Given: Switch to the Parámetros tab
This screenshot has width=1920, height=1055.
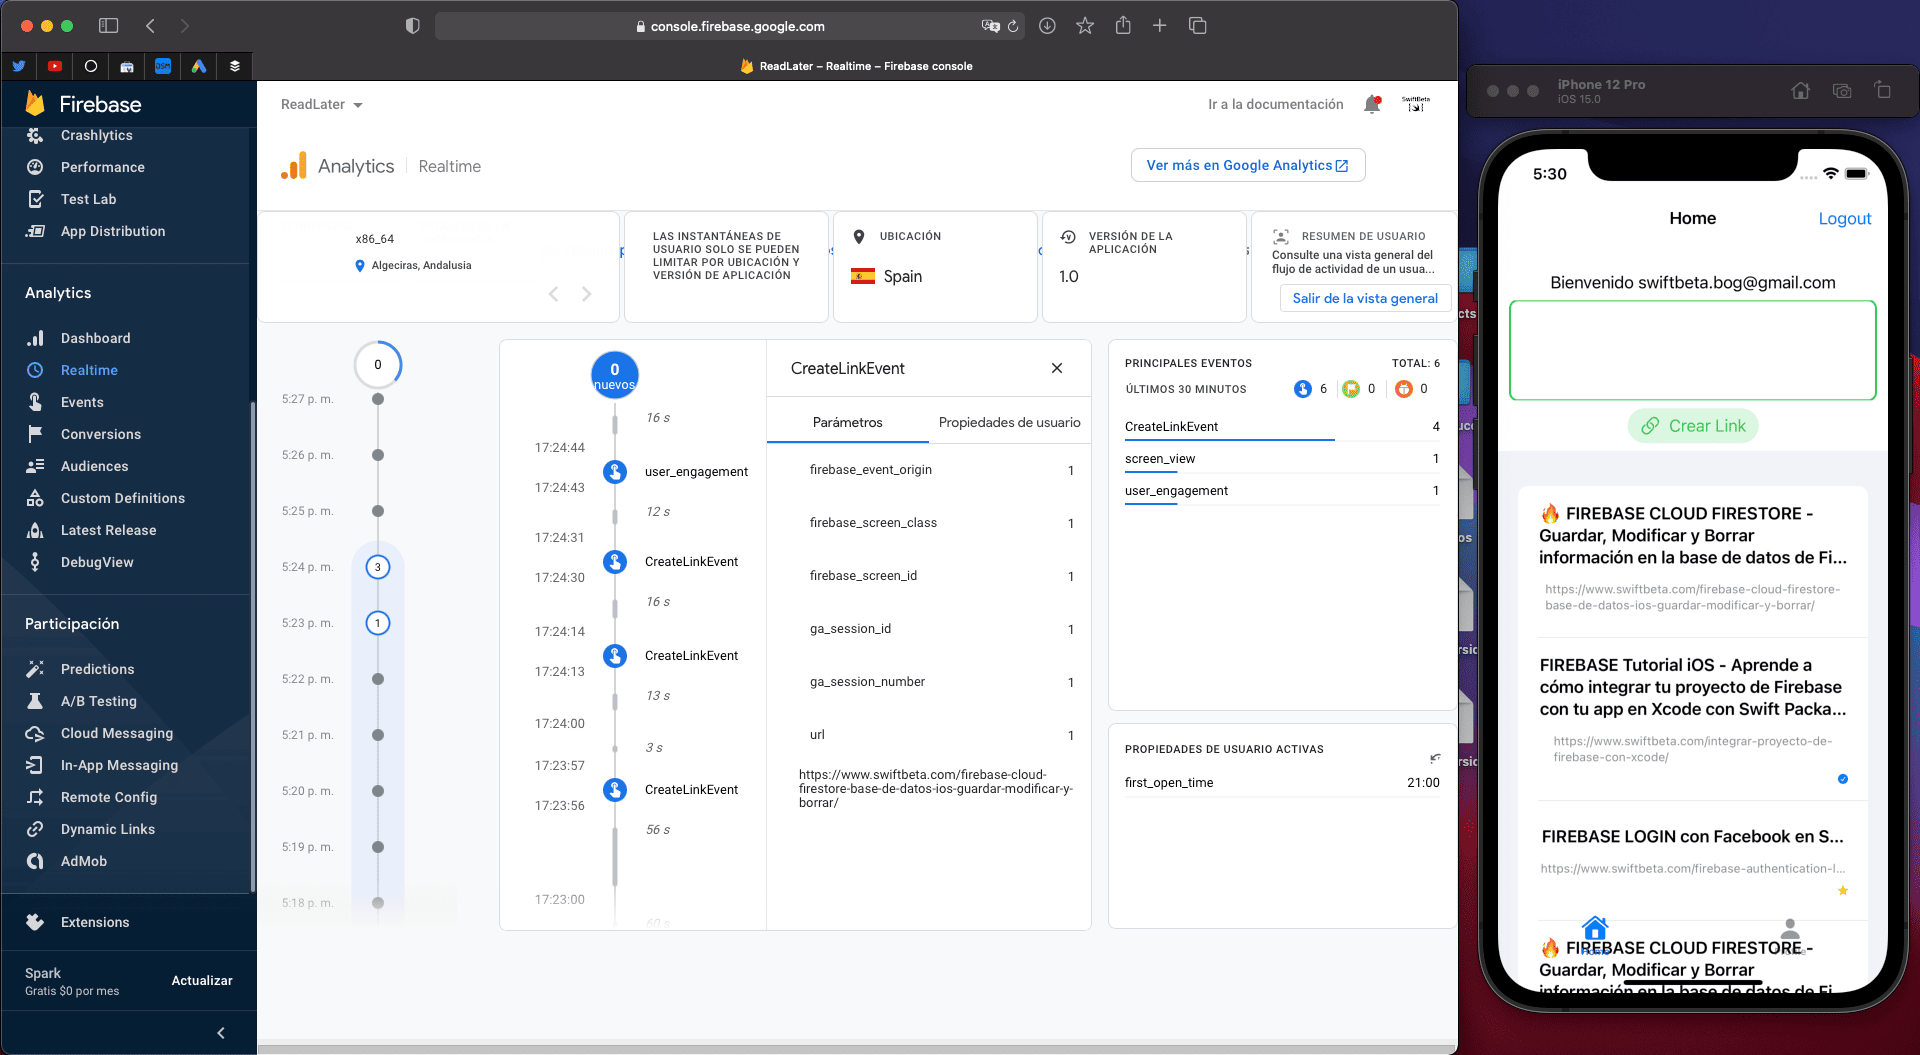Looking at the screenshot, I should tap(847, 422).
